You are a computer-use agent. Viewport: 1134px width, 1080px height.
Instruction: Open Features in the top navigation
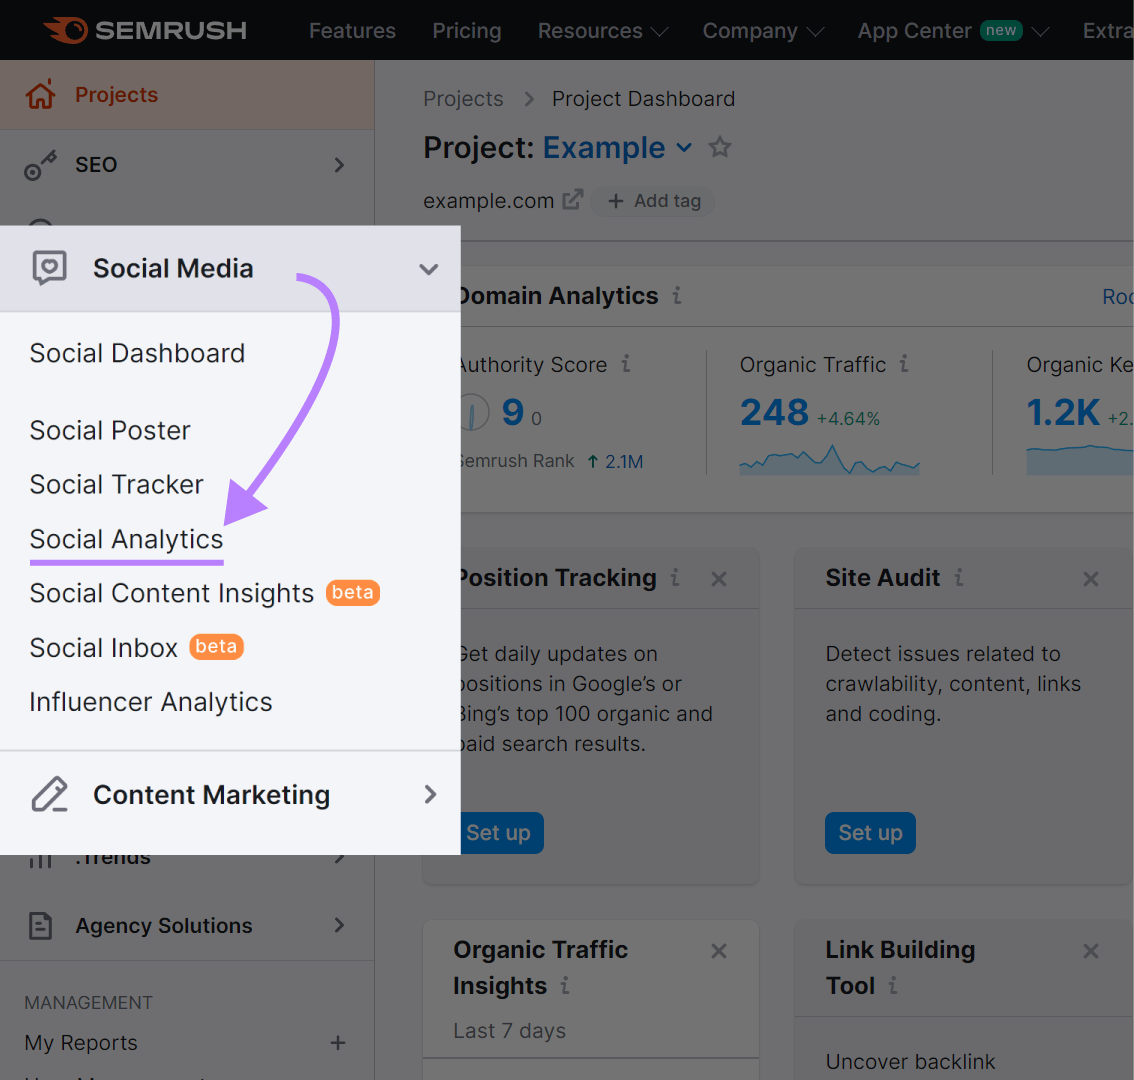click(x=352, y=30)
